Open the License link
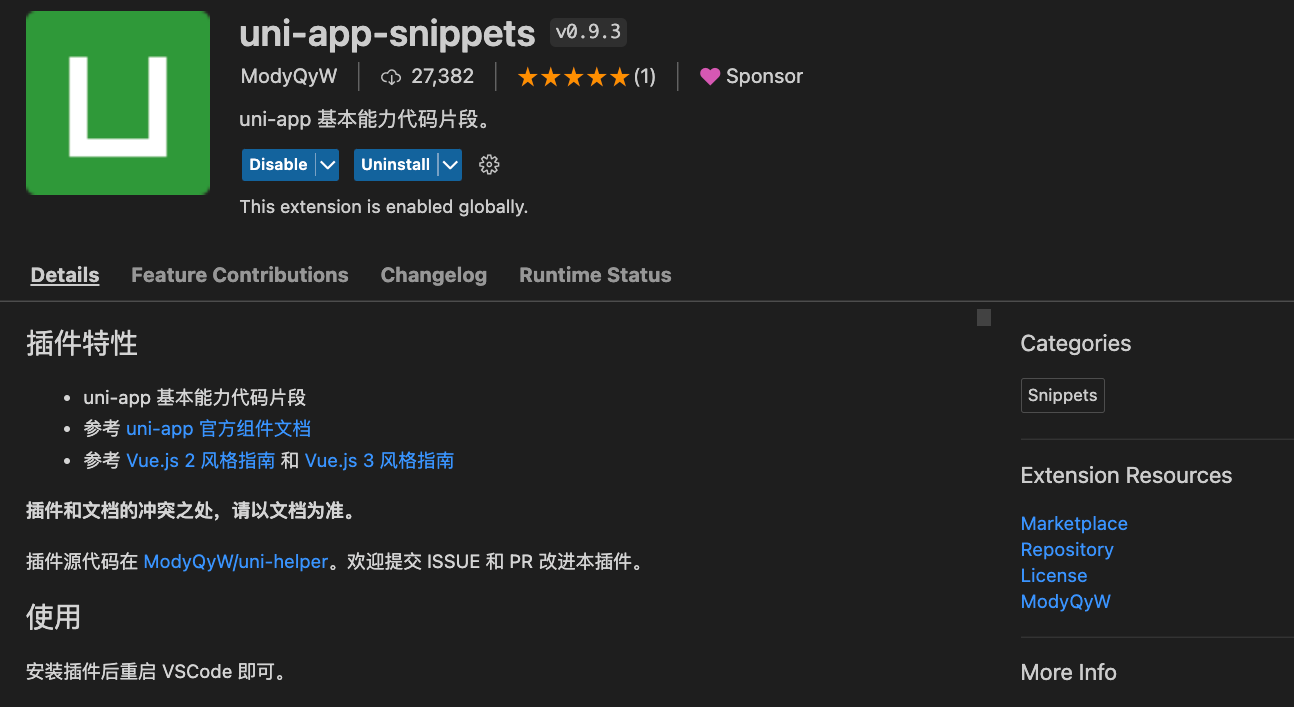 click(x=1054, y=576)
